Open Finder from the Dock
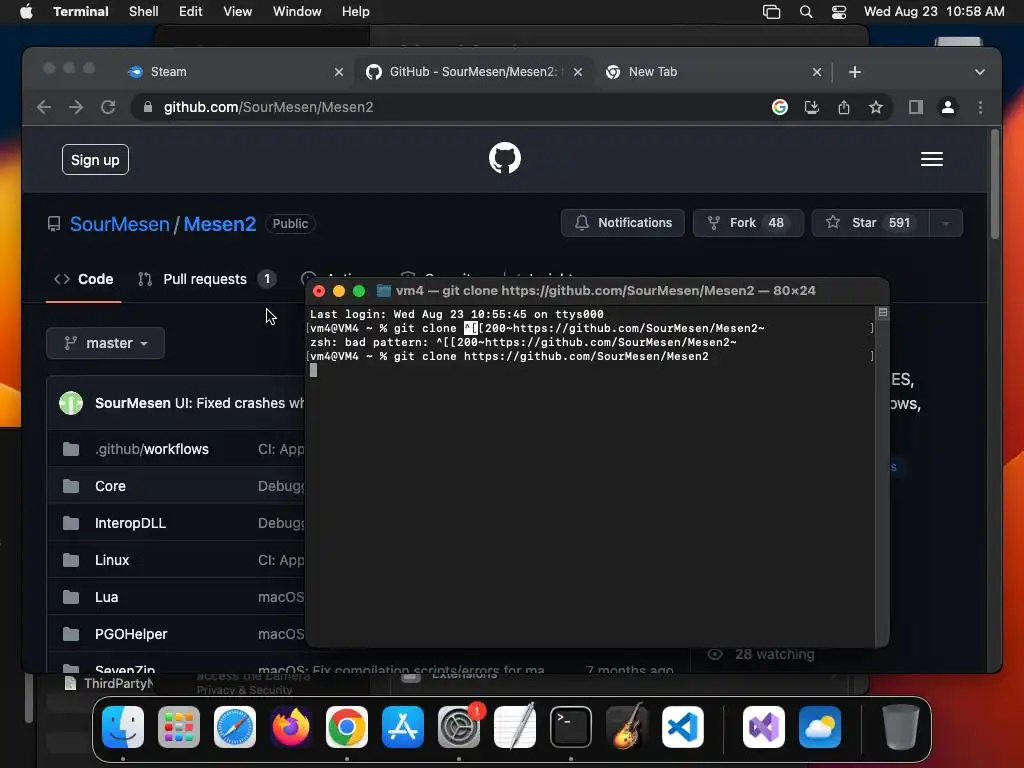 point(123,727)
